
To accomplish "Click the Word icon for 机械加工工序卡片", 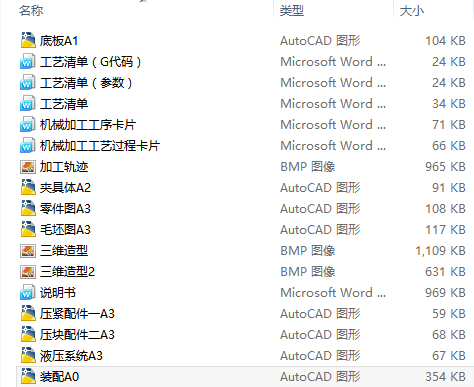I will coord(28,124).
